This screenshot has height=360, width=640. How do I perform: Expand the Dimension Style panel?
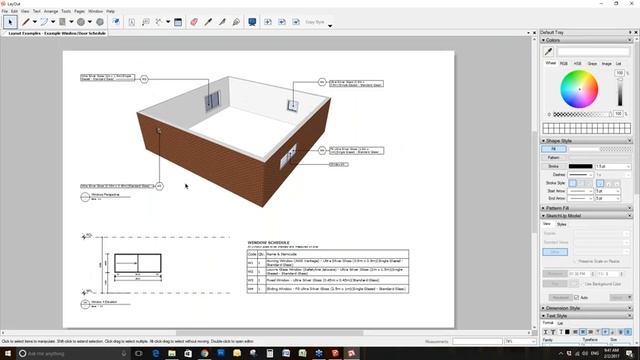543,308
